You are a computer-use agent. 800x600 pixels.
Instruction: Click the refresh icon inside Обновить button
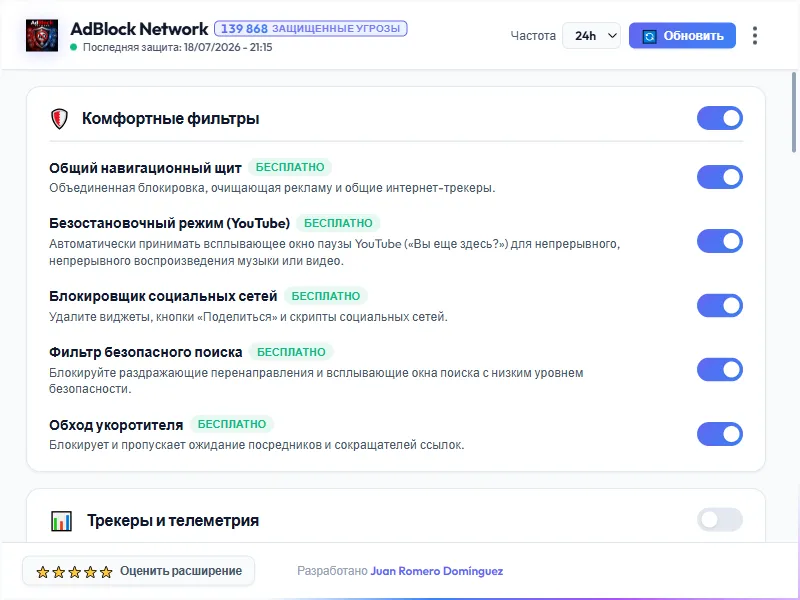point(649,36)
